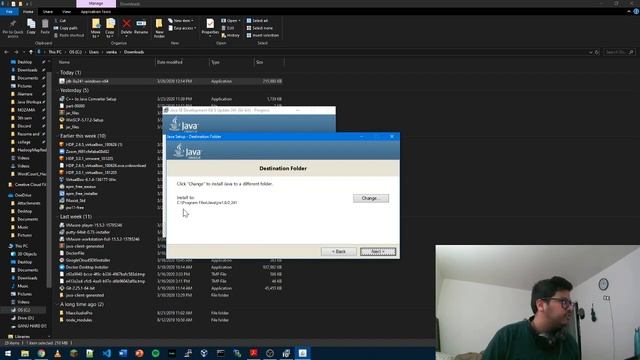This screenshot has width=640, height=360.
Task: Click Pin to Quick access in ribbon
Action: pos(13,28)
